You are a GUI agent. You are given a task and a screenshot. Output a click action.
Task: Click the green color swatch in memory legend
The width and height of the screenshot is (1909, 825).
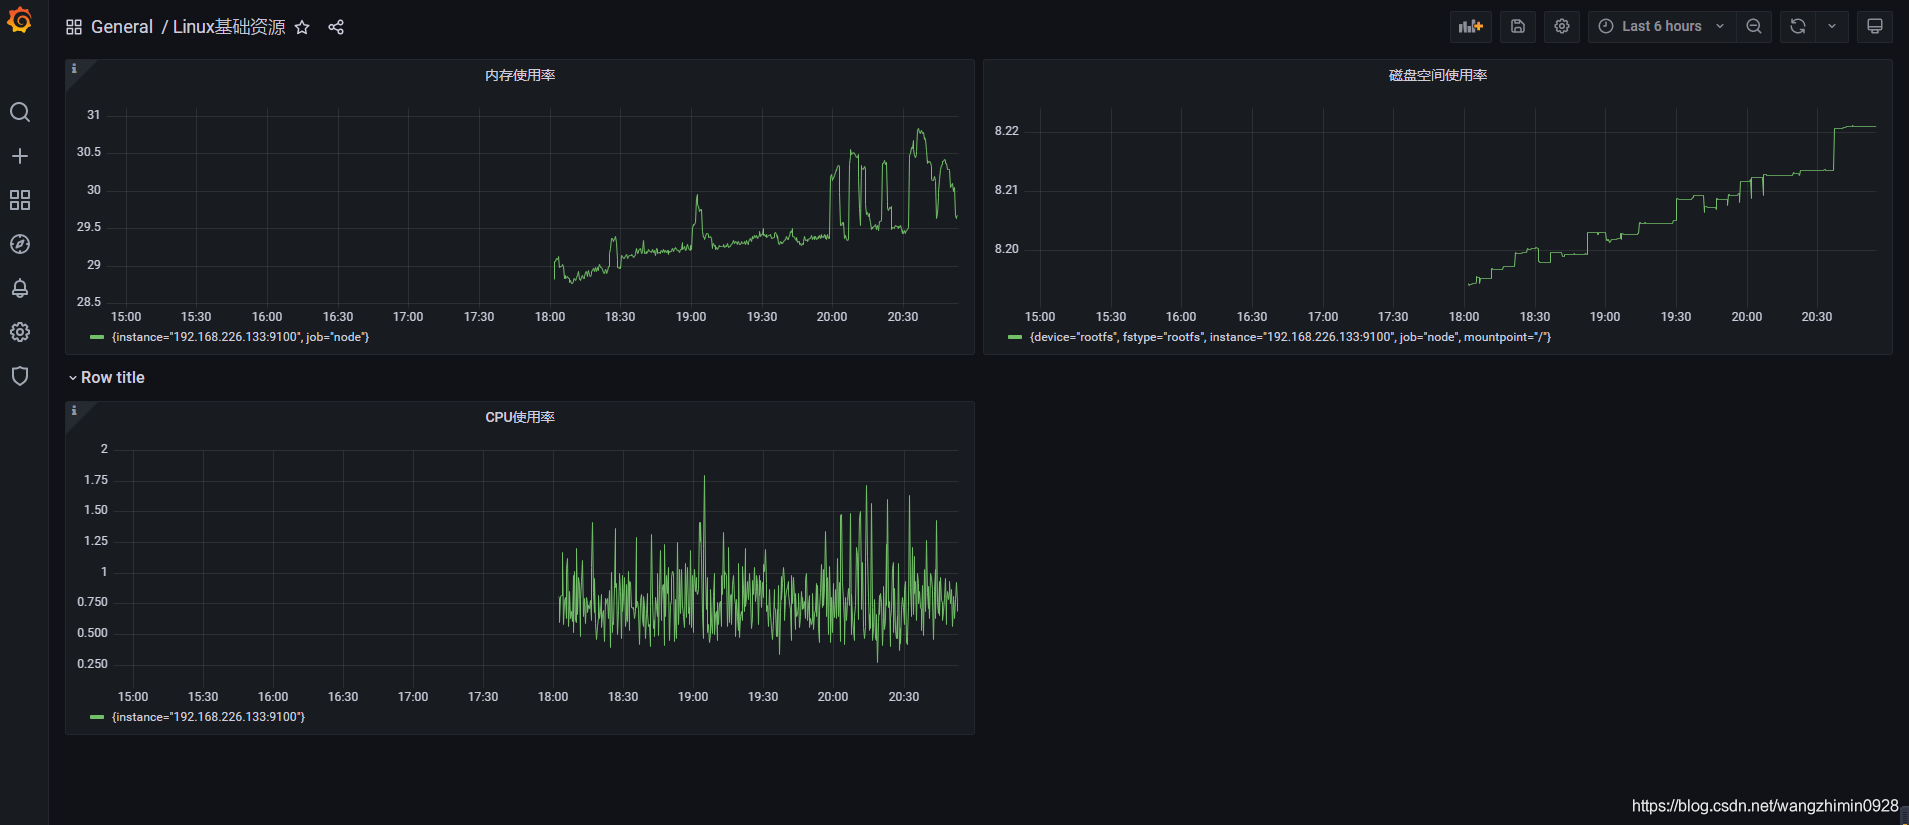97,337
